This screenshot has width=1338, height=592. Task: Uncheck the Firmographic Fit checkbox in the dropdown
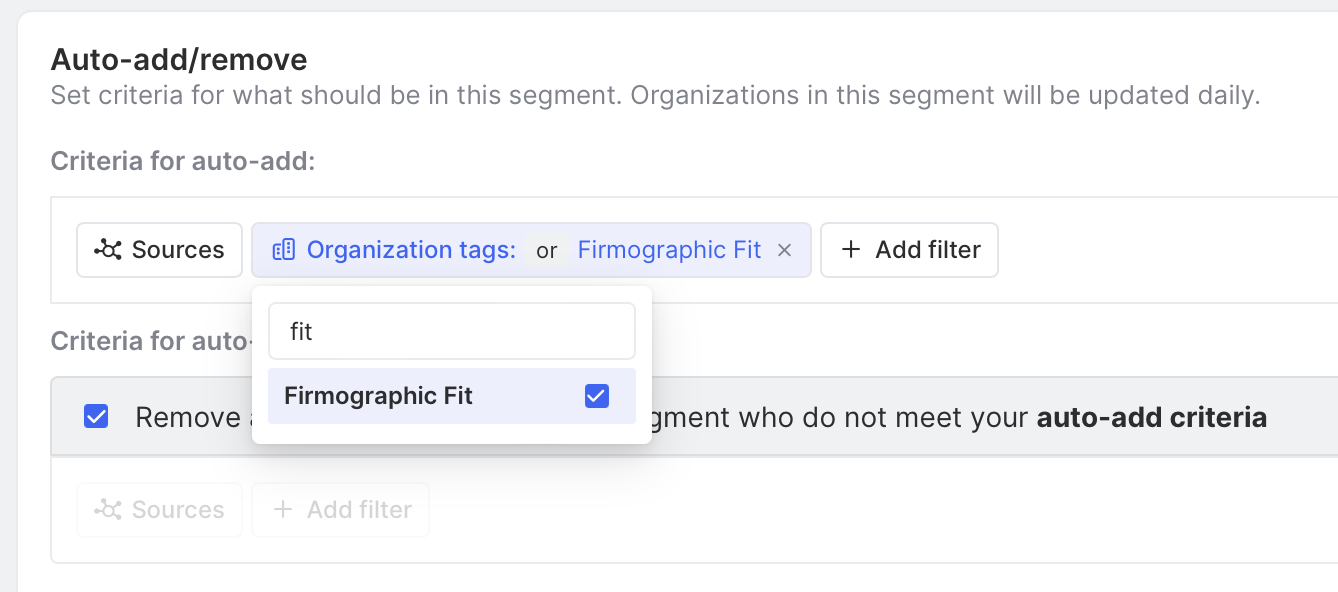click(x=596, y=396)
